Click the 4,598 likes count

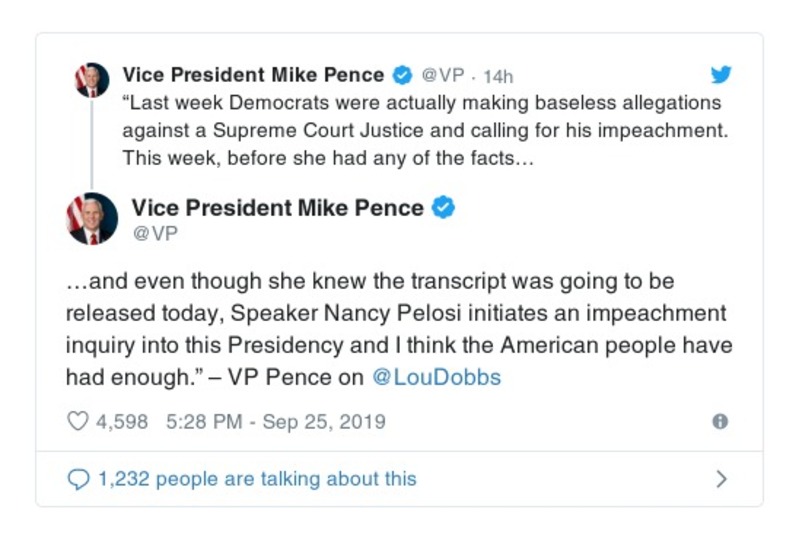point(122,422)
